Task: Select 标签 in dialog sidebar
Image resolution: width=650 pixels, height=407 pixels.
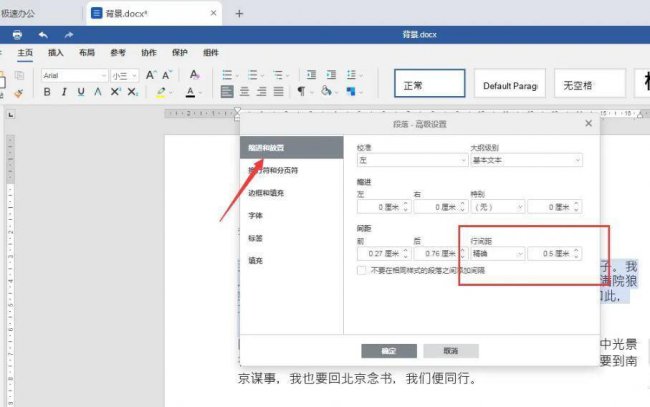Action: [x=292, y=238]
